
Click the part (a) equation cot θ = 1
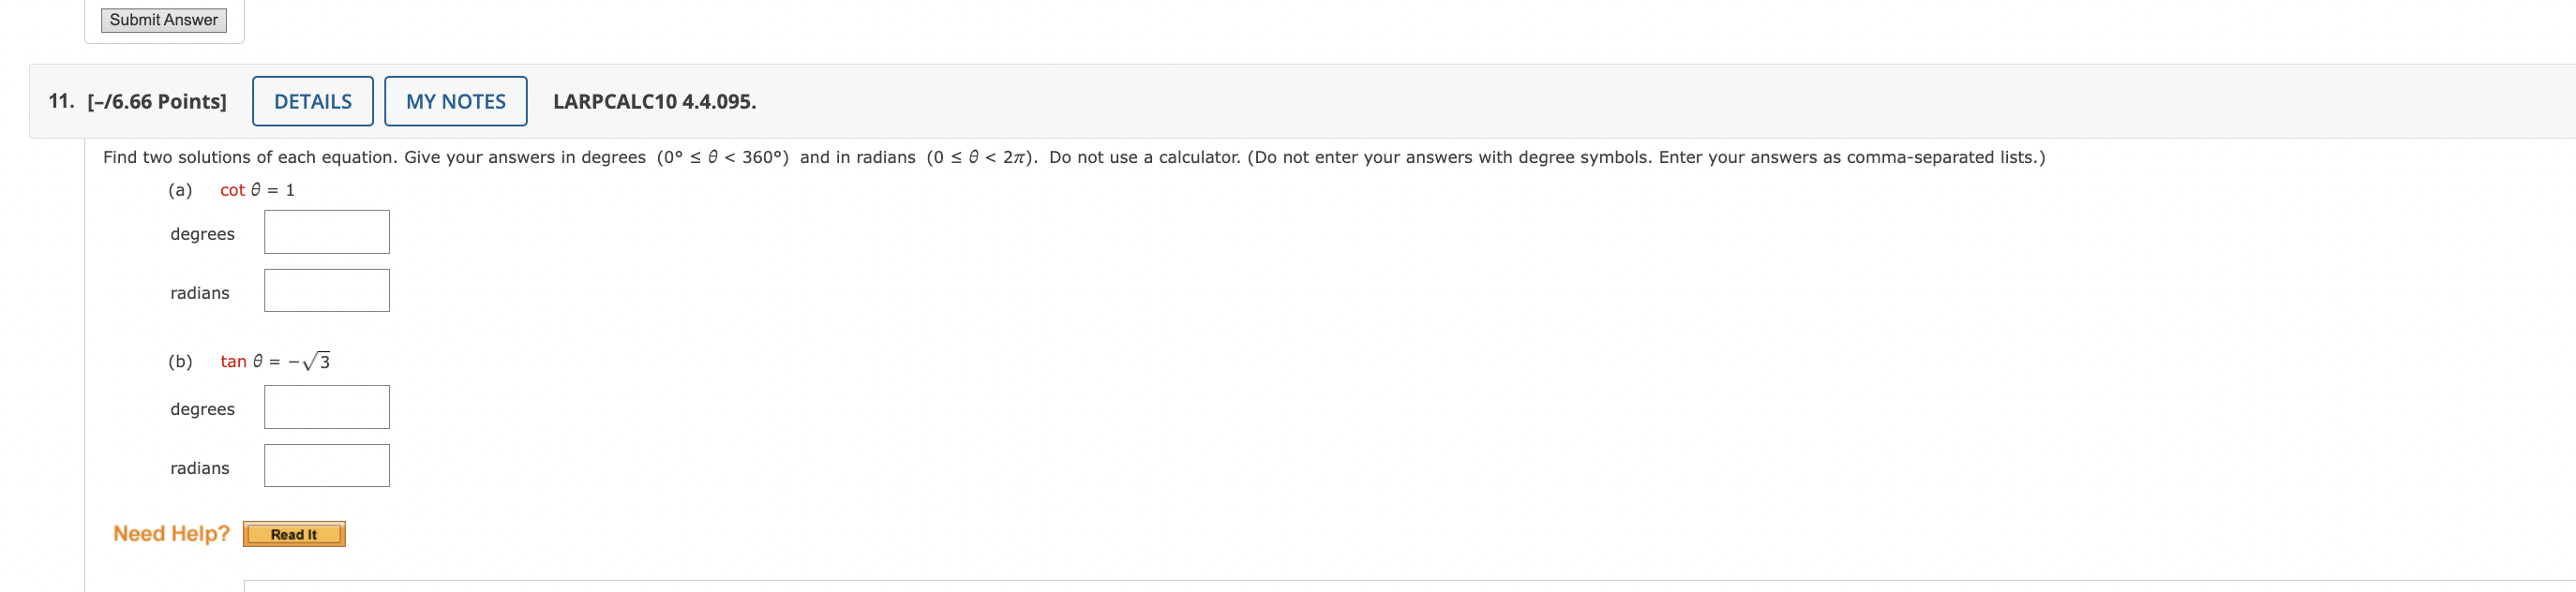tap(256, 189)
